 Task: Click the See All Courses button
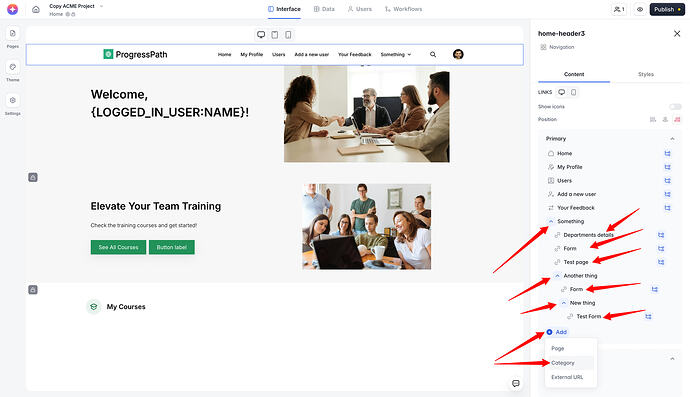click(x=118, y=247)
